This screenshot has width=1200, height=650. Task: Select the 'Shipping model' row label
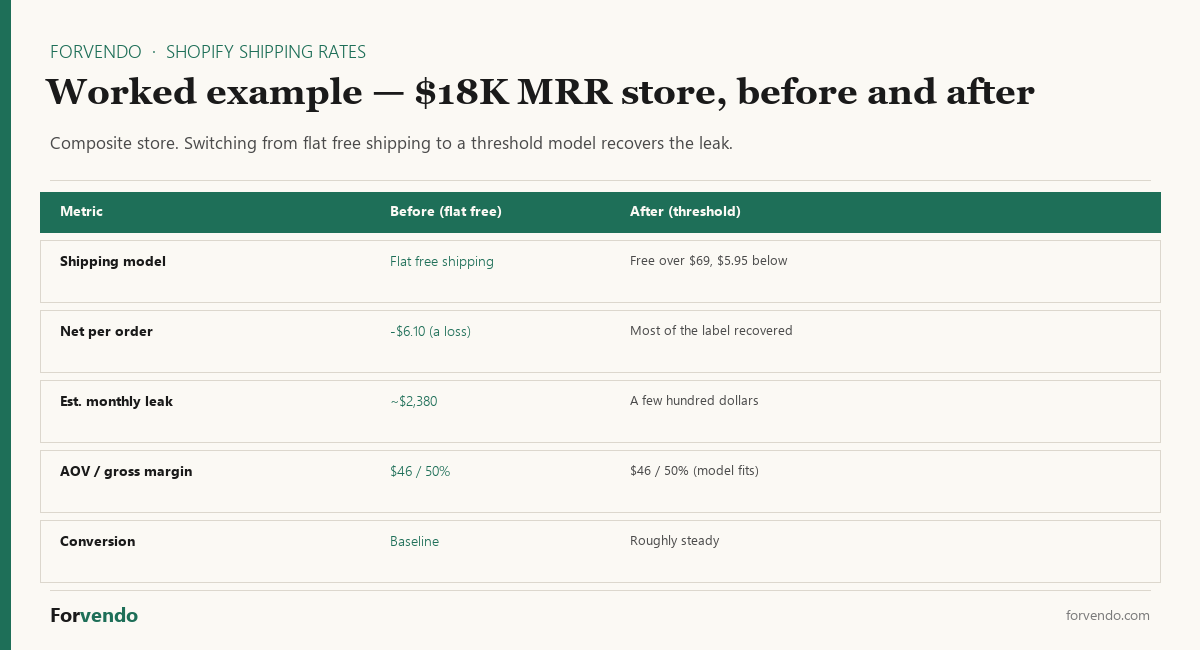[x=113, y=262]
